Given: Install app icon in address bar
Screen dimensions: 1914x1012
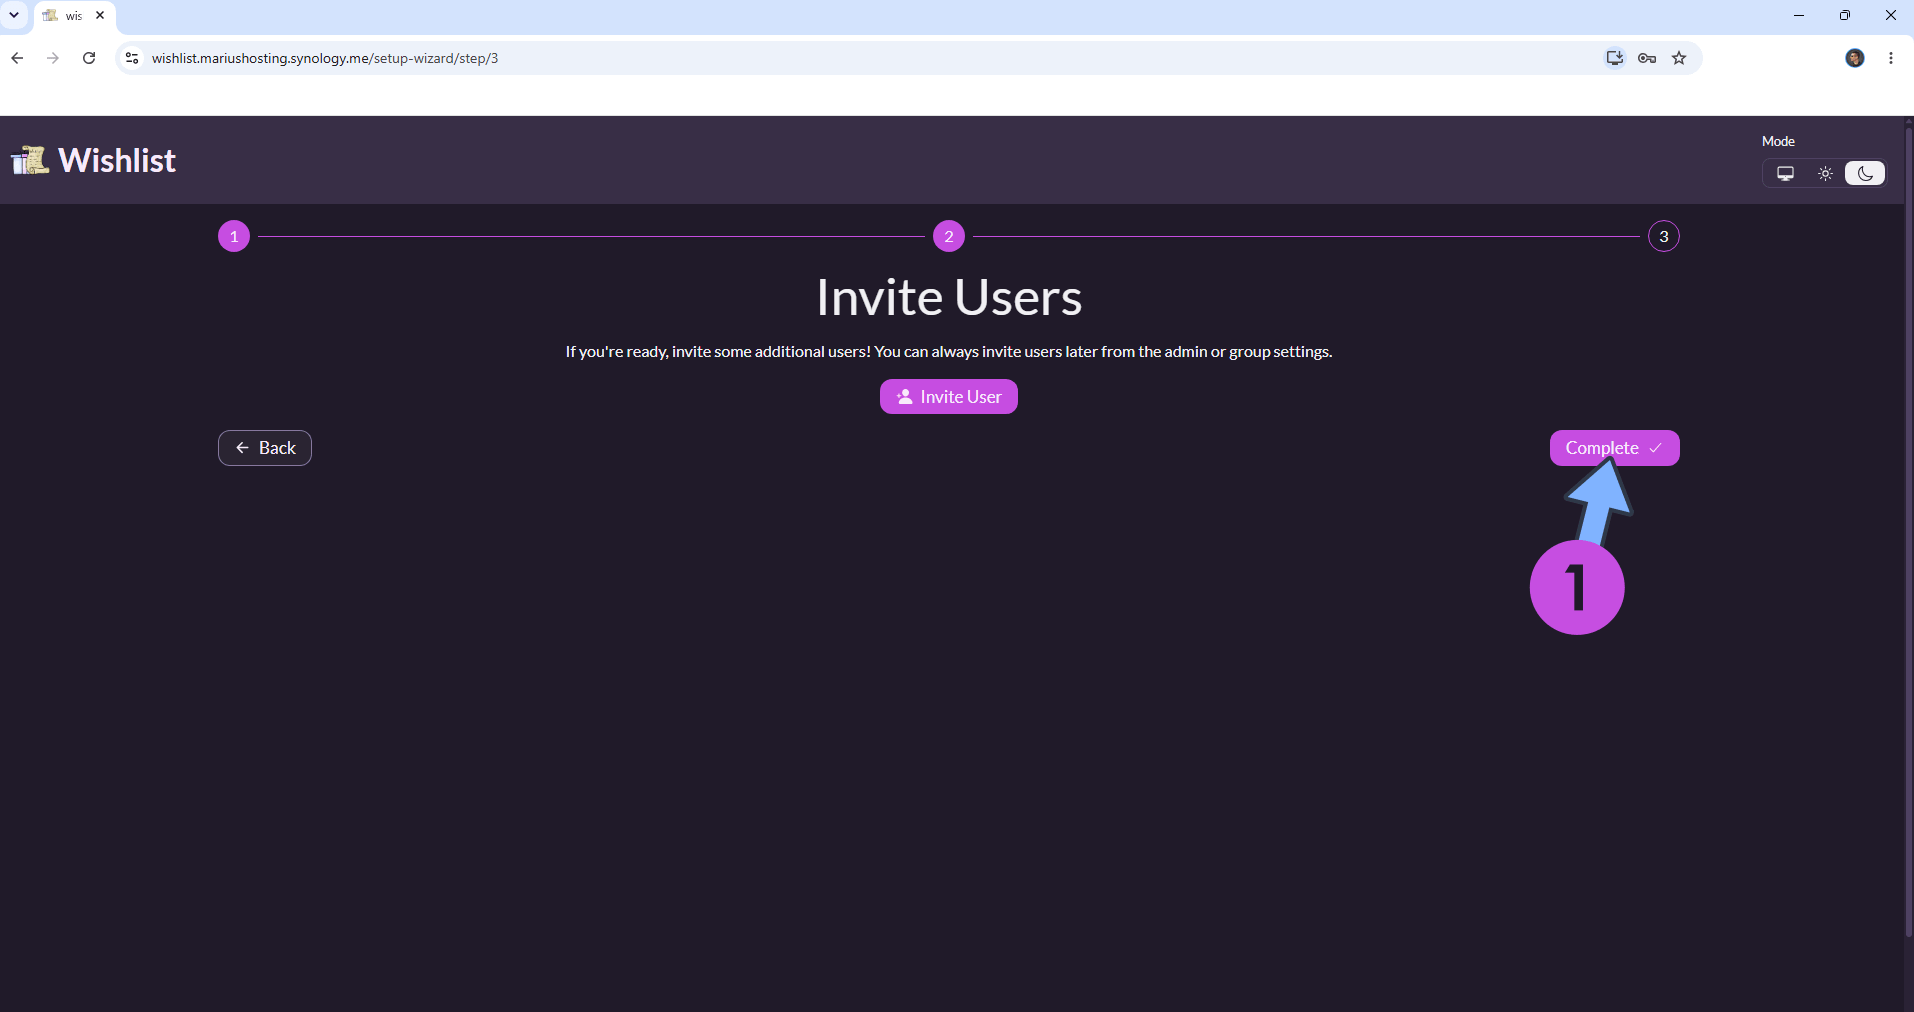Looking at the screenshot, I should pyautogui.click(x=1614, y=58).
